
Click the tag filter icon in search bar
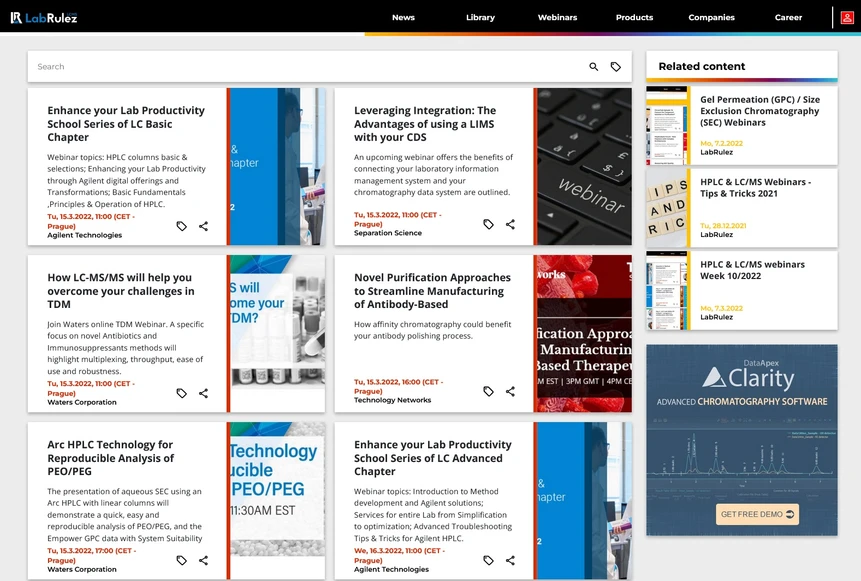[x=616, y=66]
